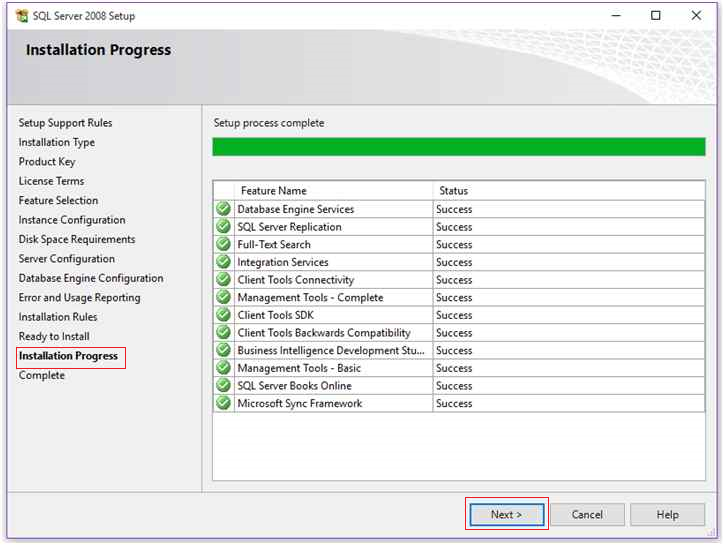The width and height of the screenshot is (724, 545).
Task: Cancel the setup wizard
Action: [x=587, y=514]
